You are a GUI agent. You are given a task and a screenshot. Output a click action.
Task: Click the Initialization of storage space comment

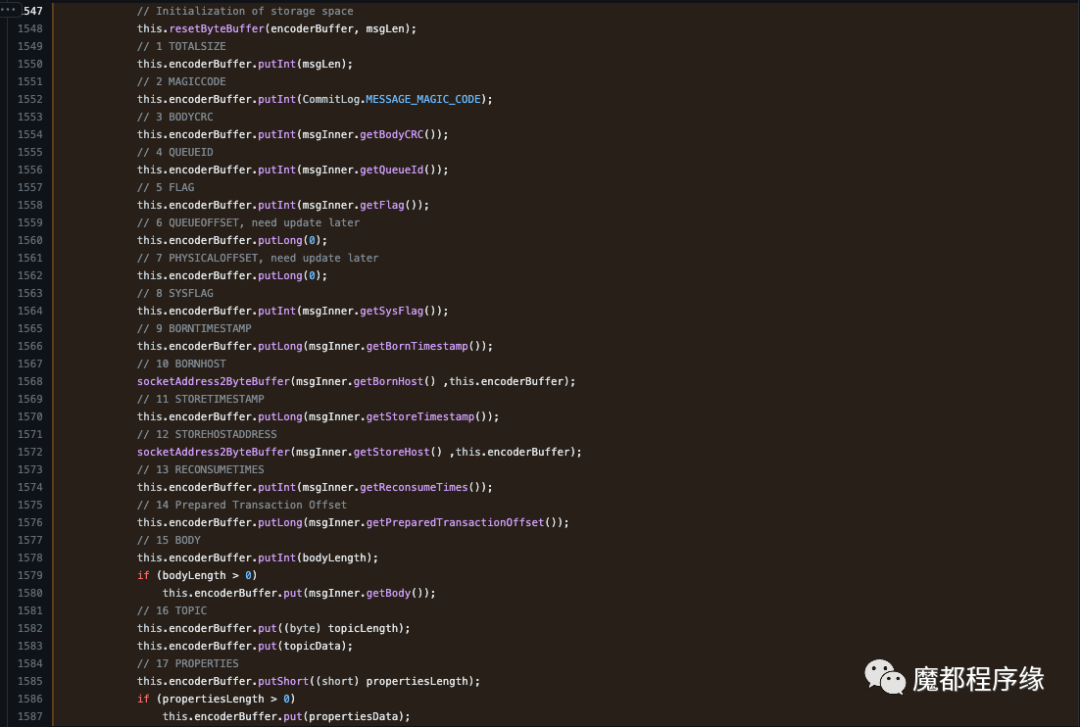(x=245, y=11)
